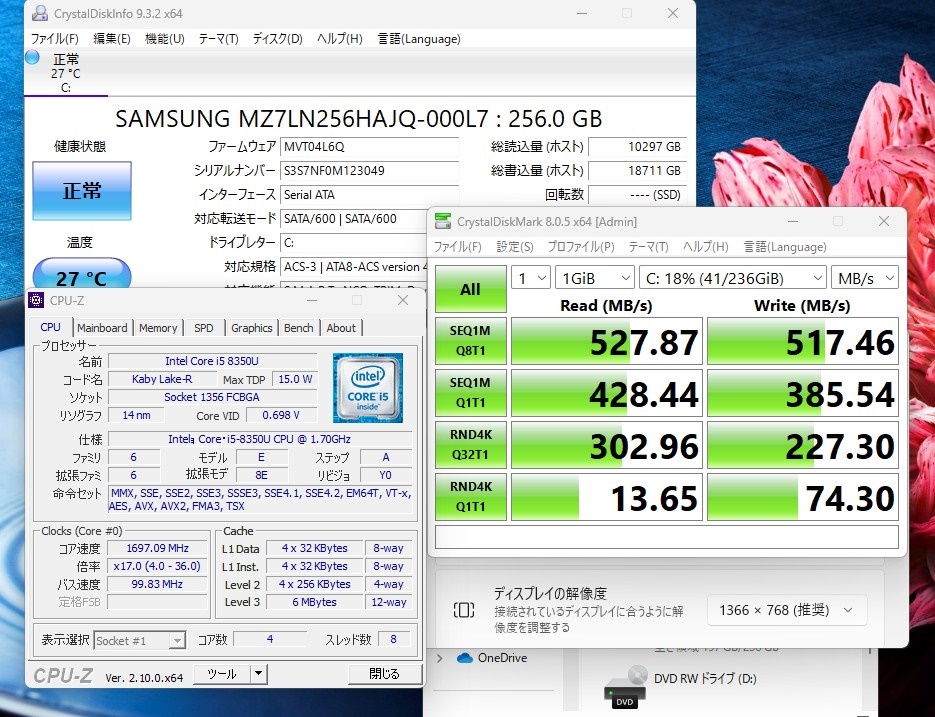The image size is (935, 717).
Task: Open 設定 menu in CrystalDiskMark
Action: pos(515,246)
